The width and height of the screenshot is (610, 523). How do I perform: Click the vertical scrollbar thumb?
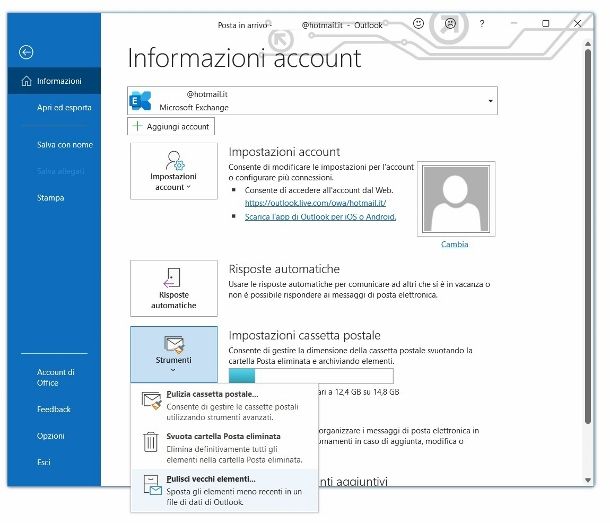[588, 236]
